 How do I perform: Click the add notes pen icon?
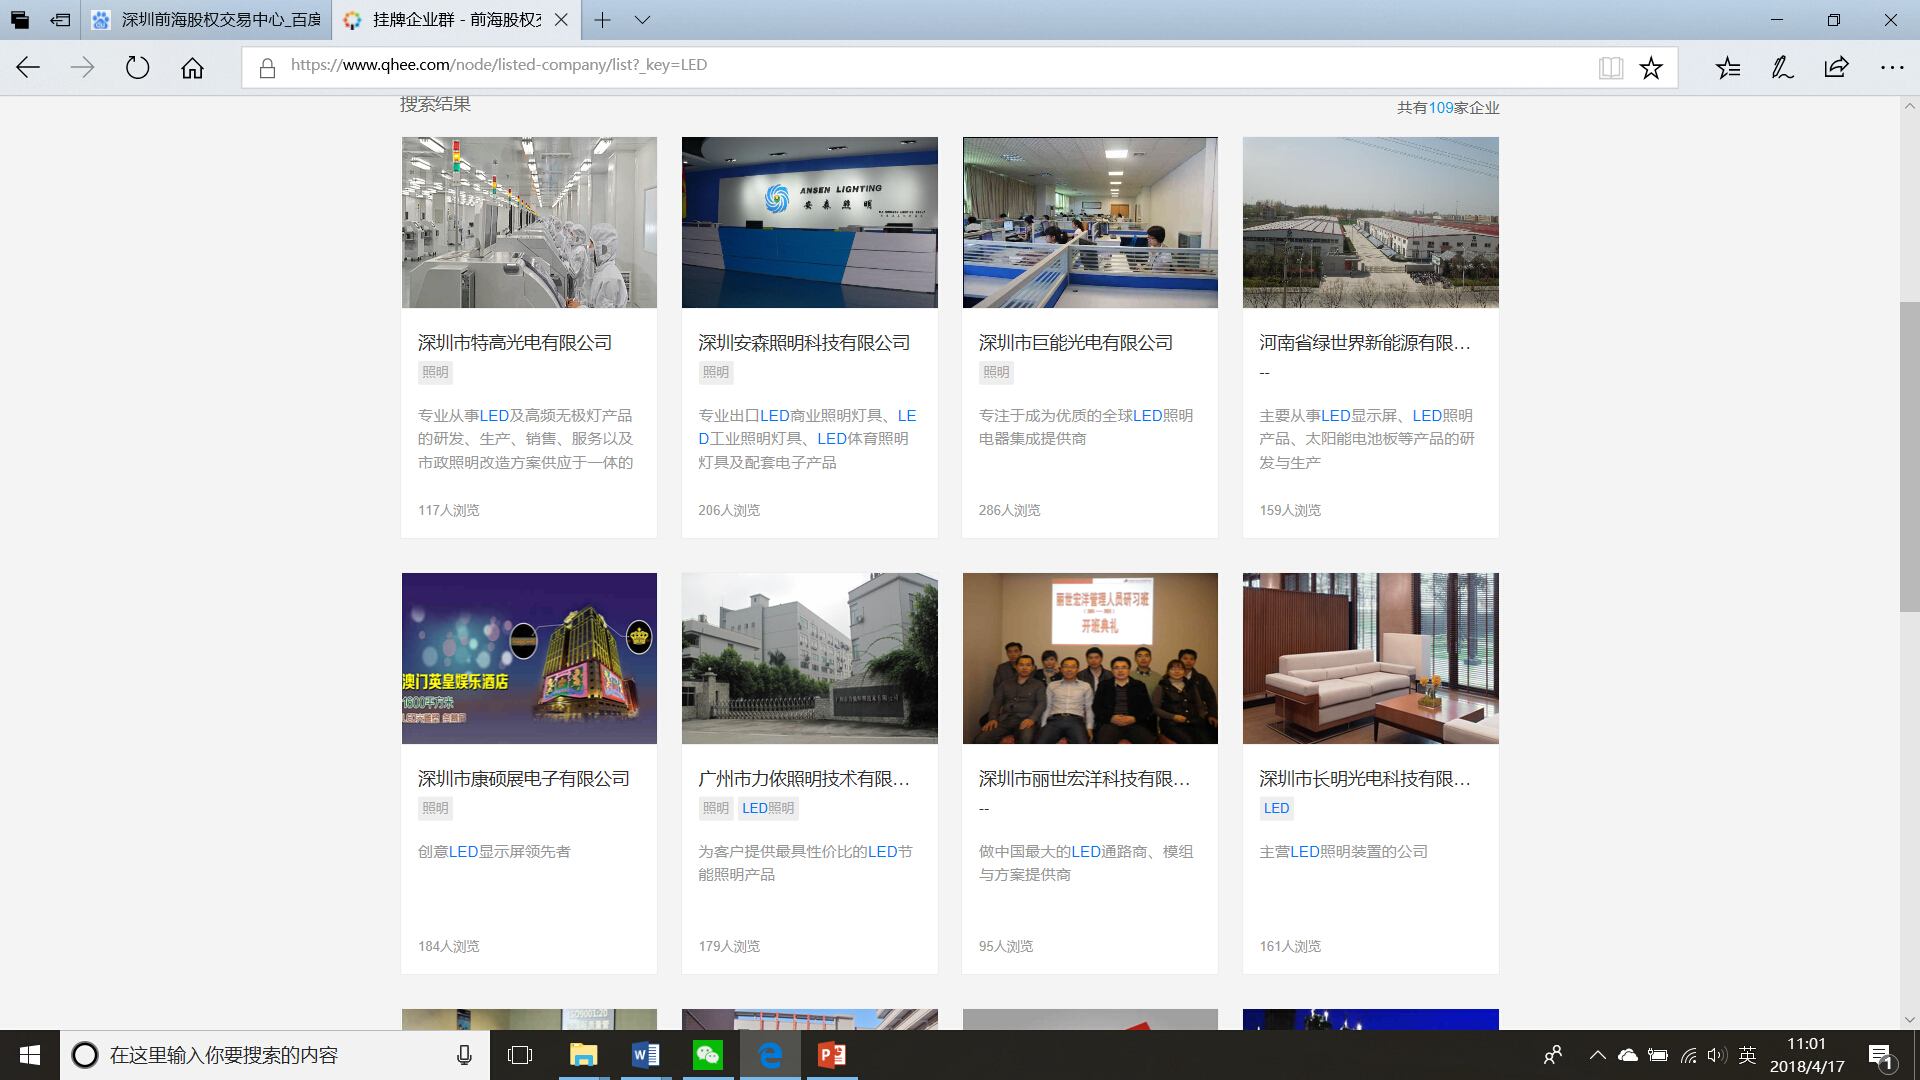[1782, 68]
